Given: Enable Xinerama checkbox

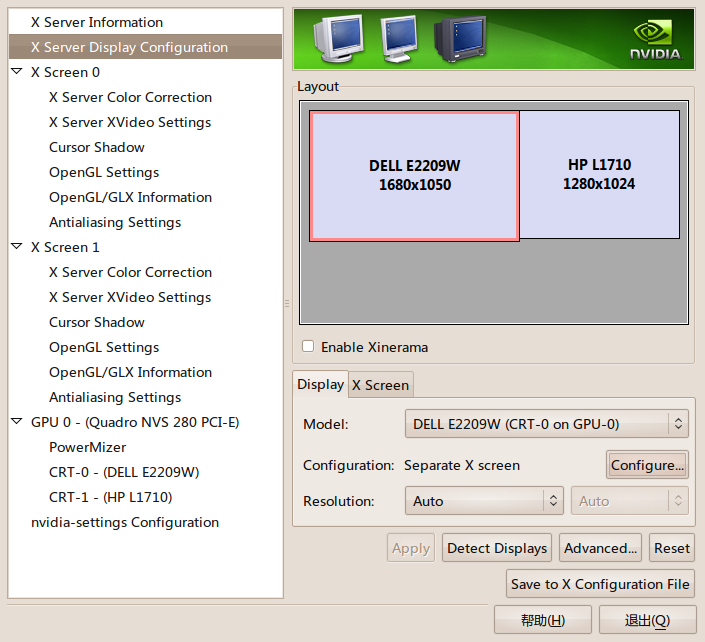Looking at the screenshot, I should pos(308,346).
